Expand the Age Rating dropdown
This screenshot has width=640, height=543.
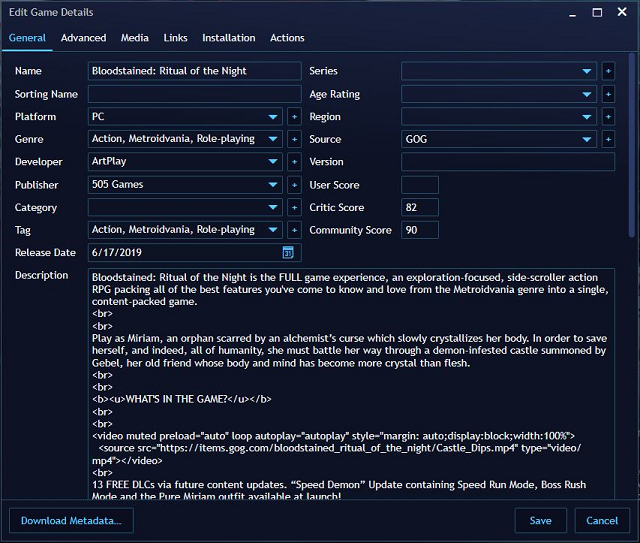click(x=587, y=94)
